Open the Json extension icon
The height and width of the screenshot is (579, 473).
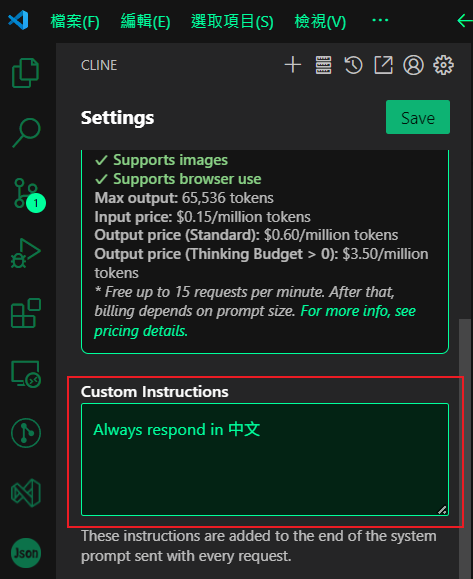click(26, 553)
